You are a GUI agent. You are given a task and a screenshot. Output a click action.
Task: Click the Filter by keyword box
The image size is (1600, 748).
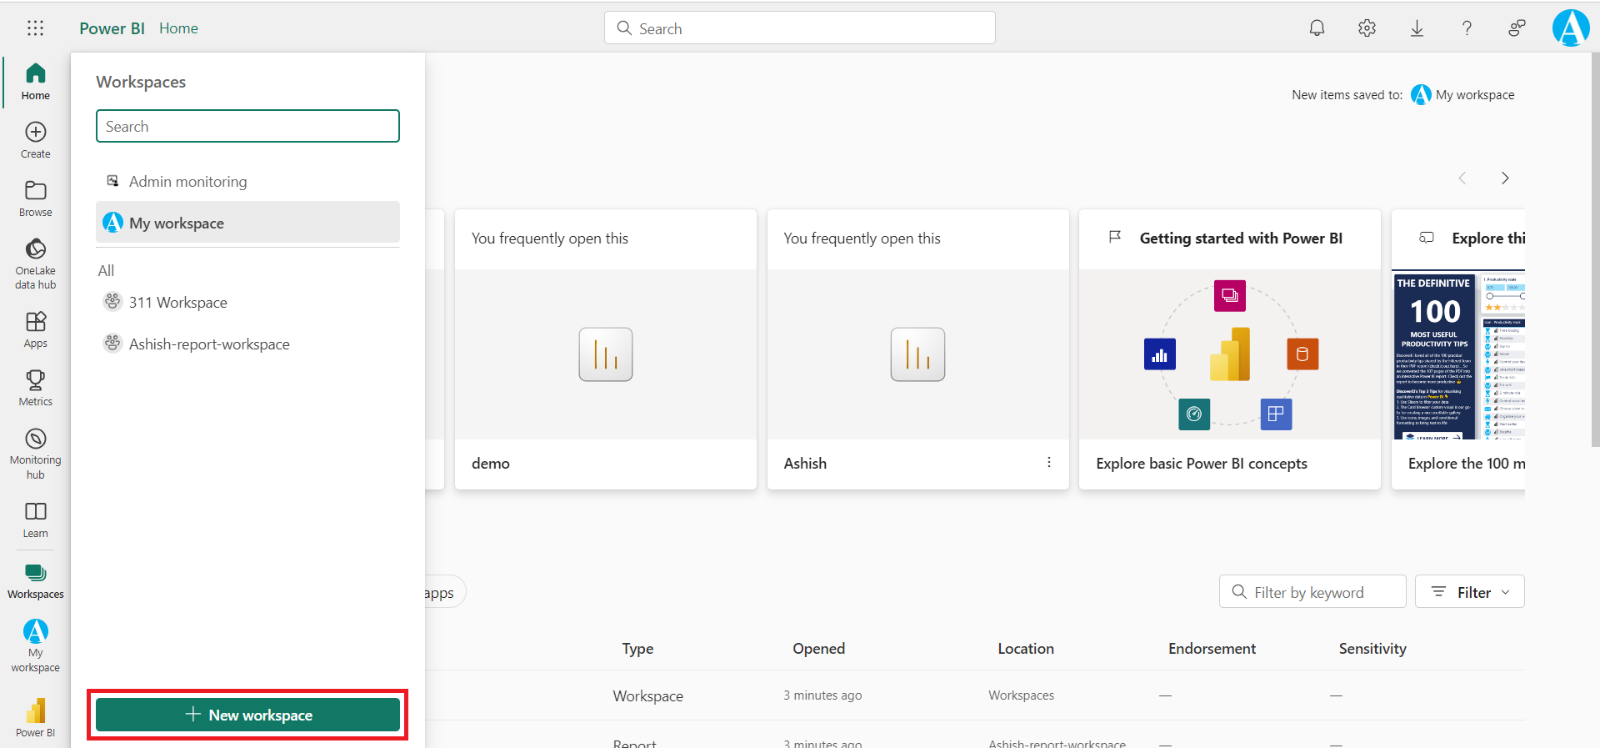(x=1312, y=592)
